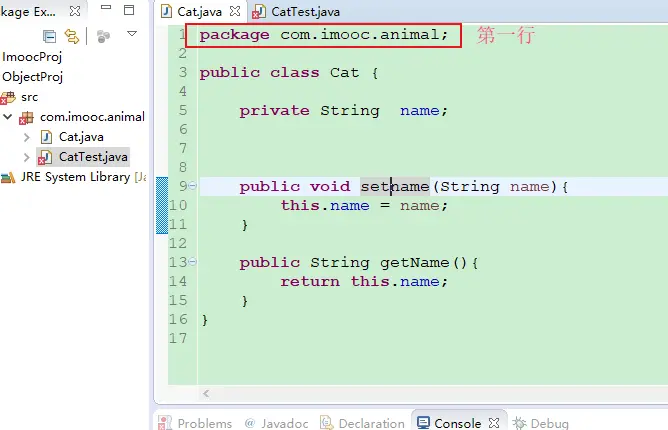Click the blue range indicator in gutter
This screenshot has height=430, width=668.
(162, 205)
